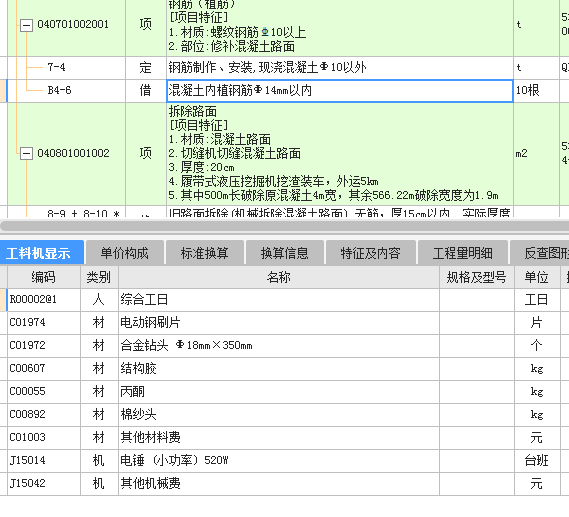569x517 pixels.
Task: Open the 特征及内容 tab
Action: [371, 253]
